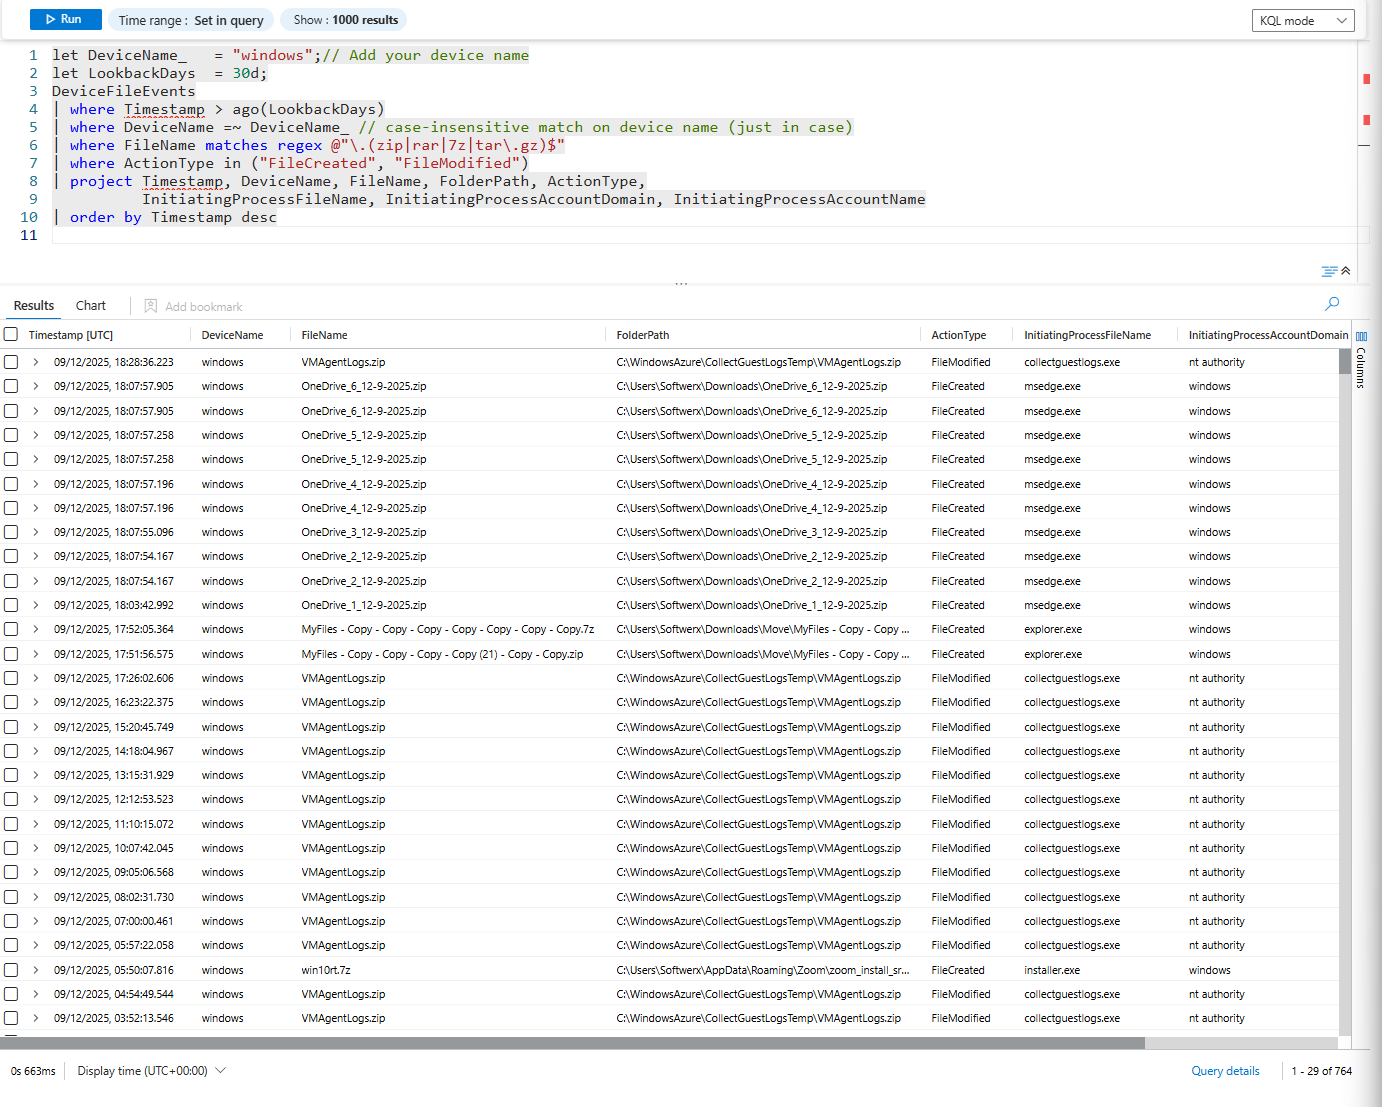Select the Results tab

click(34, 306)
